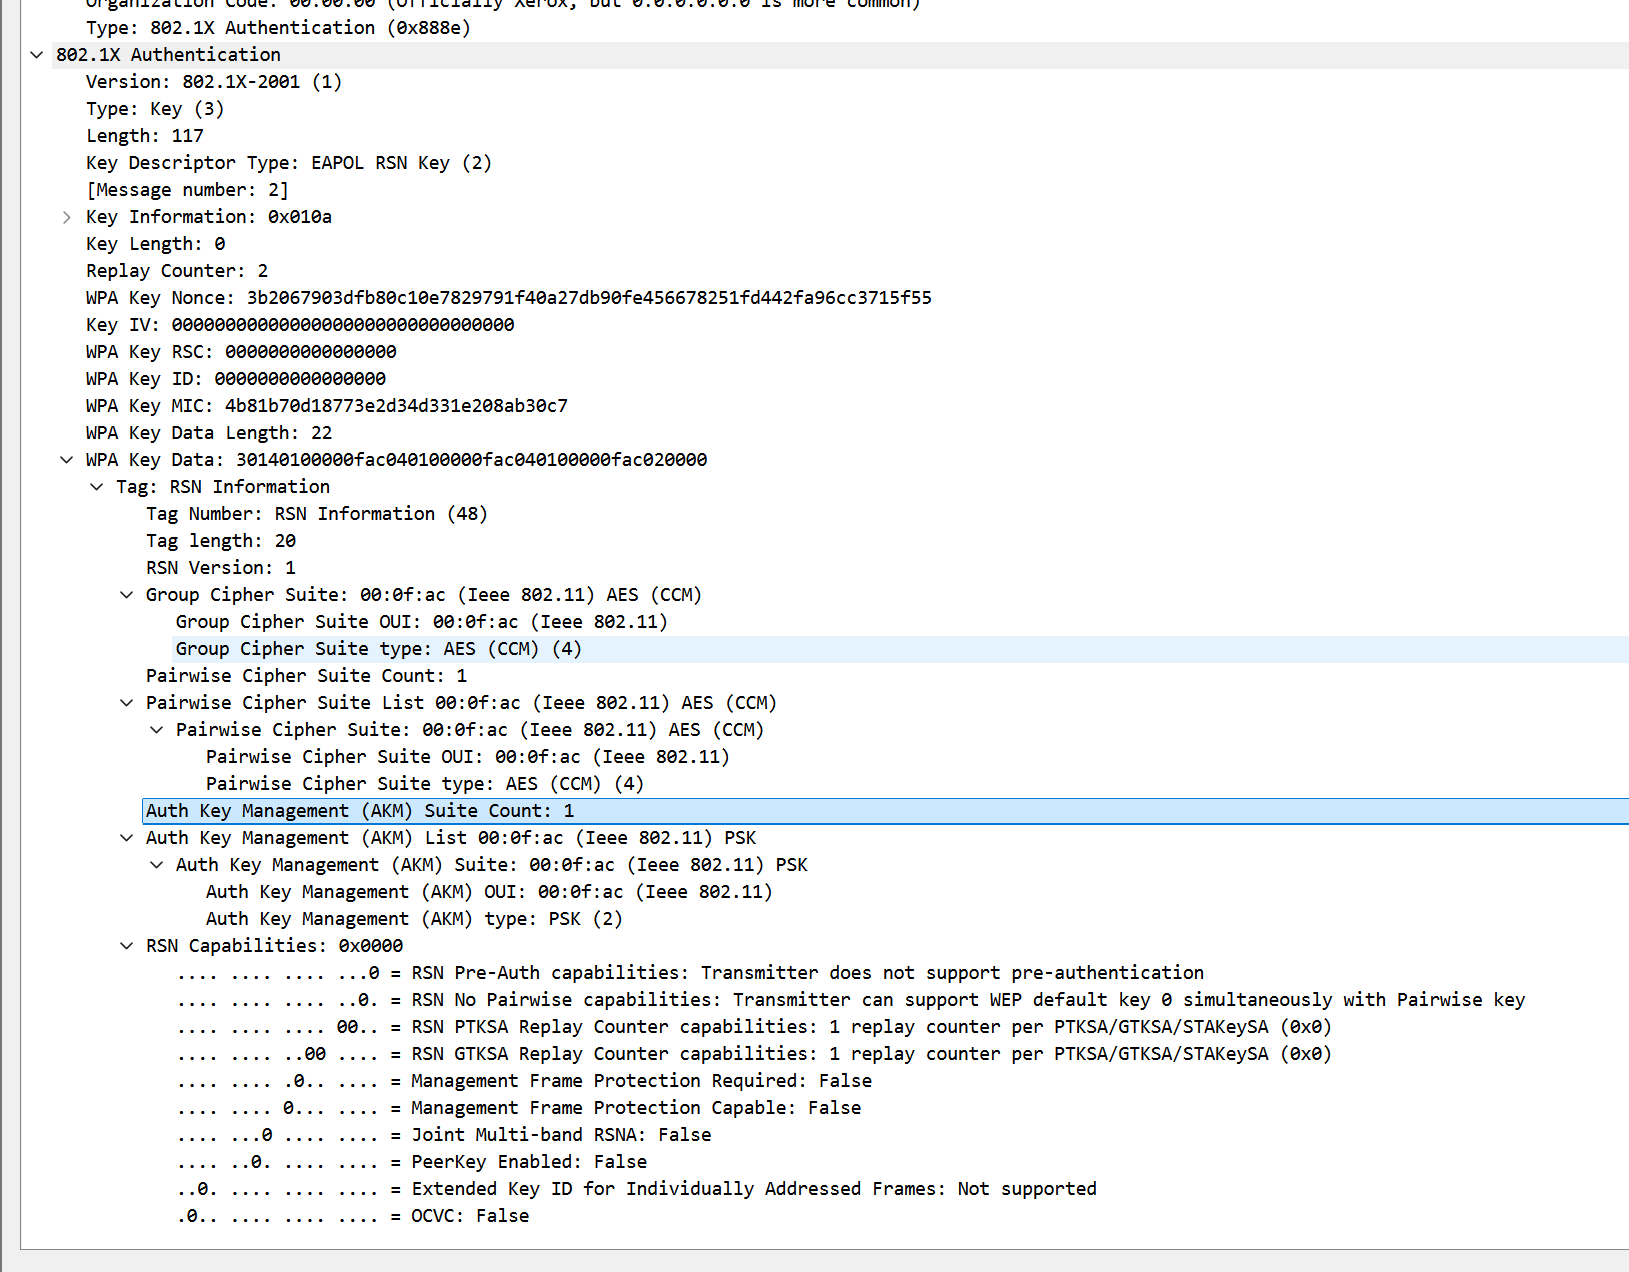1629x1272 pixels.
Task: Collapse the Auth Key Management (AKM) Suite arrow
Action: (157, 865)
